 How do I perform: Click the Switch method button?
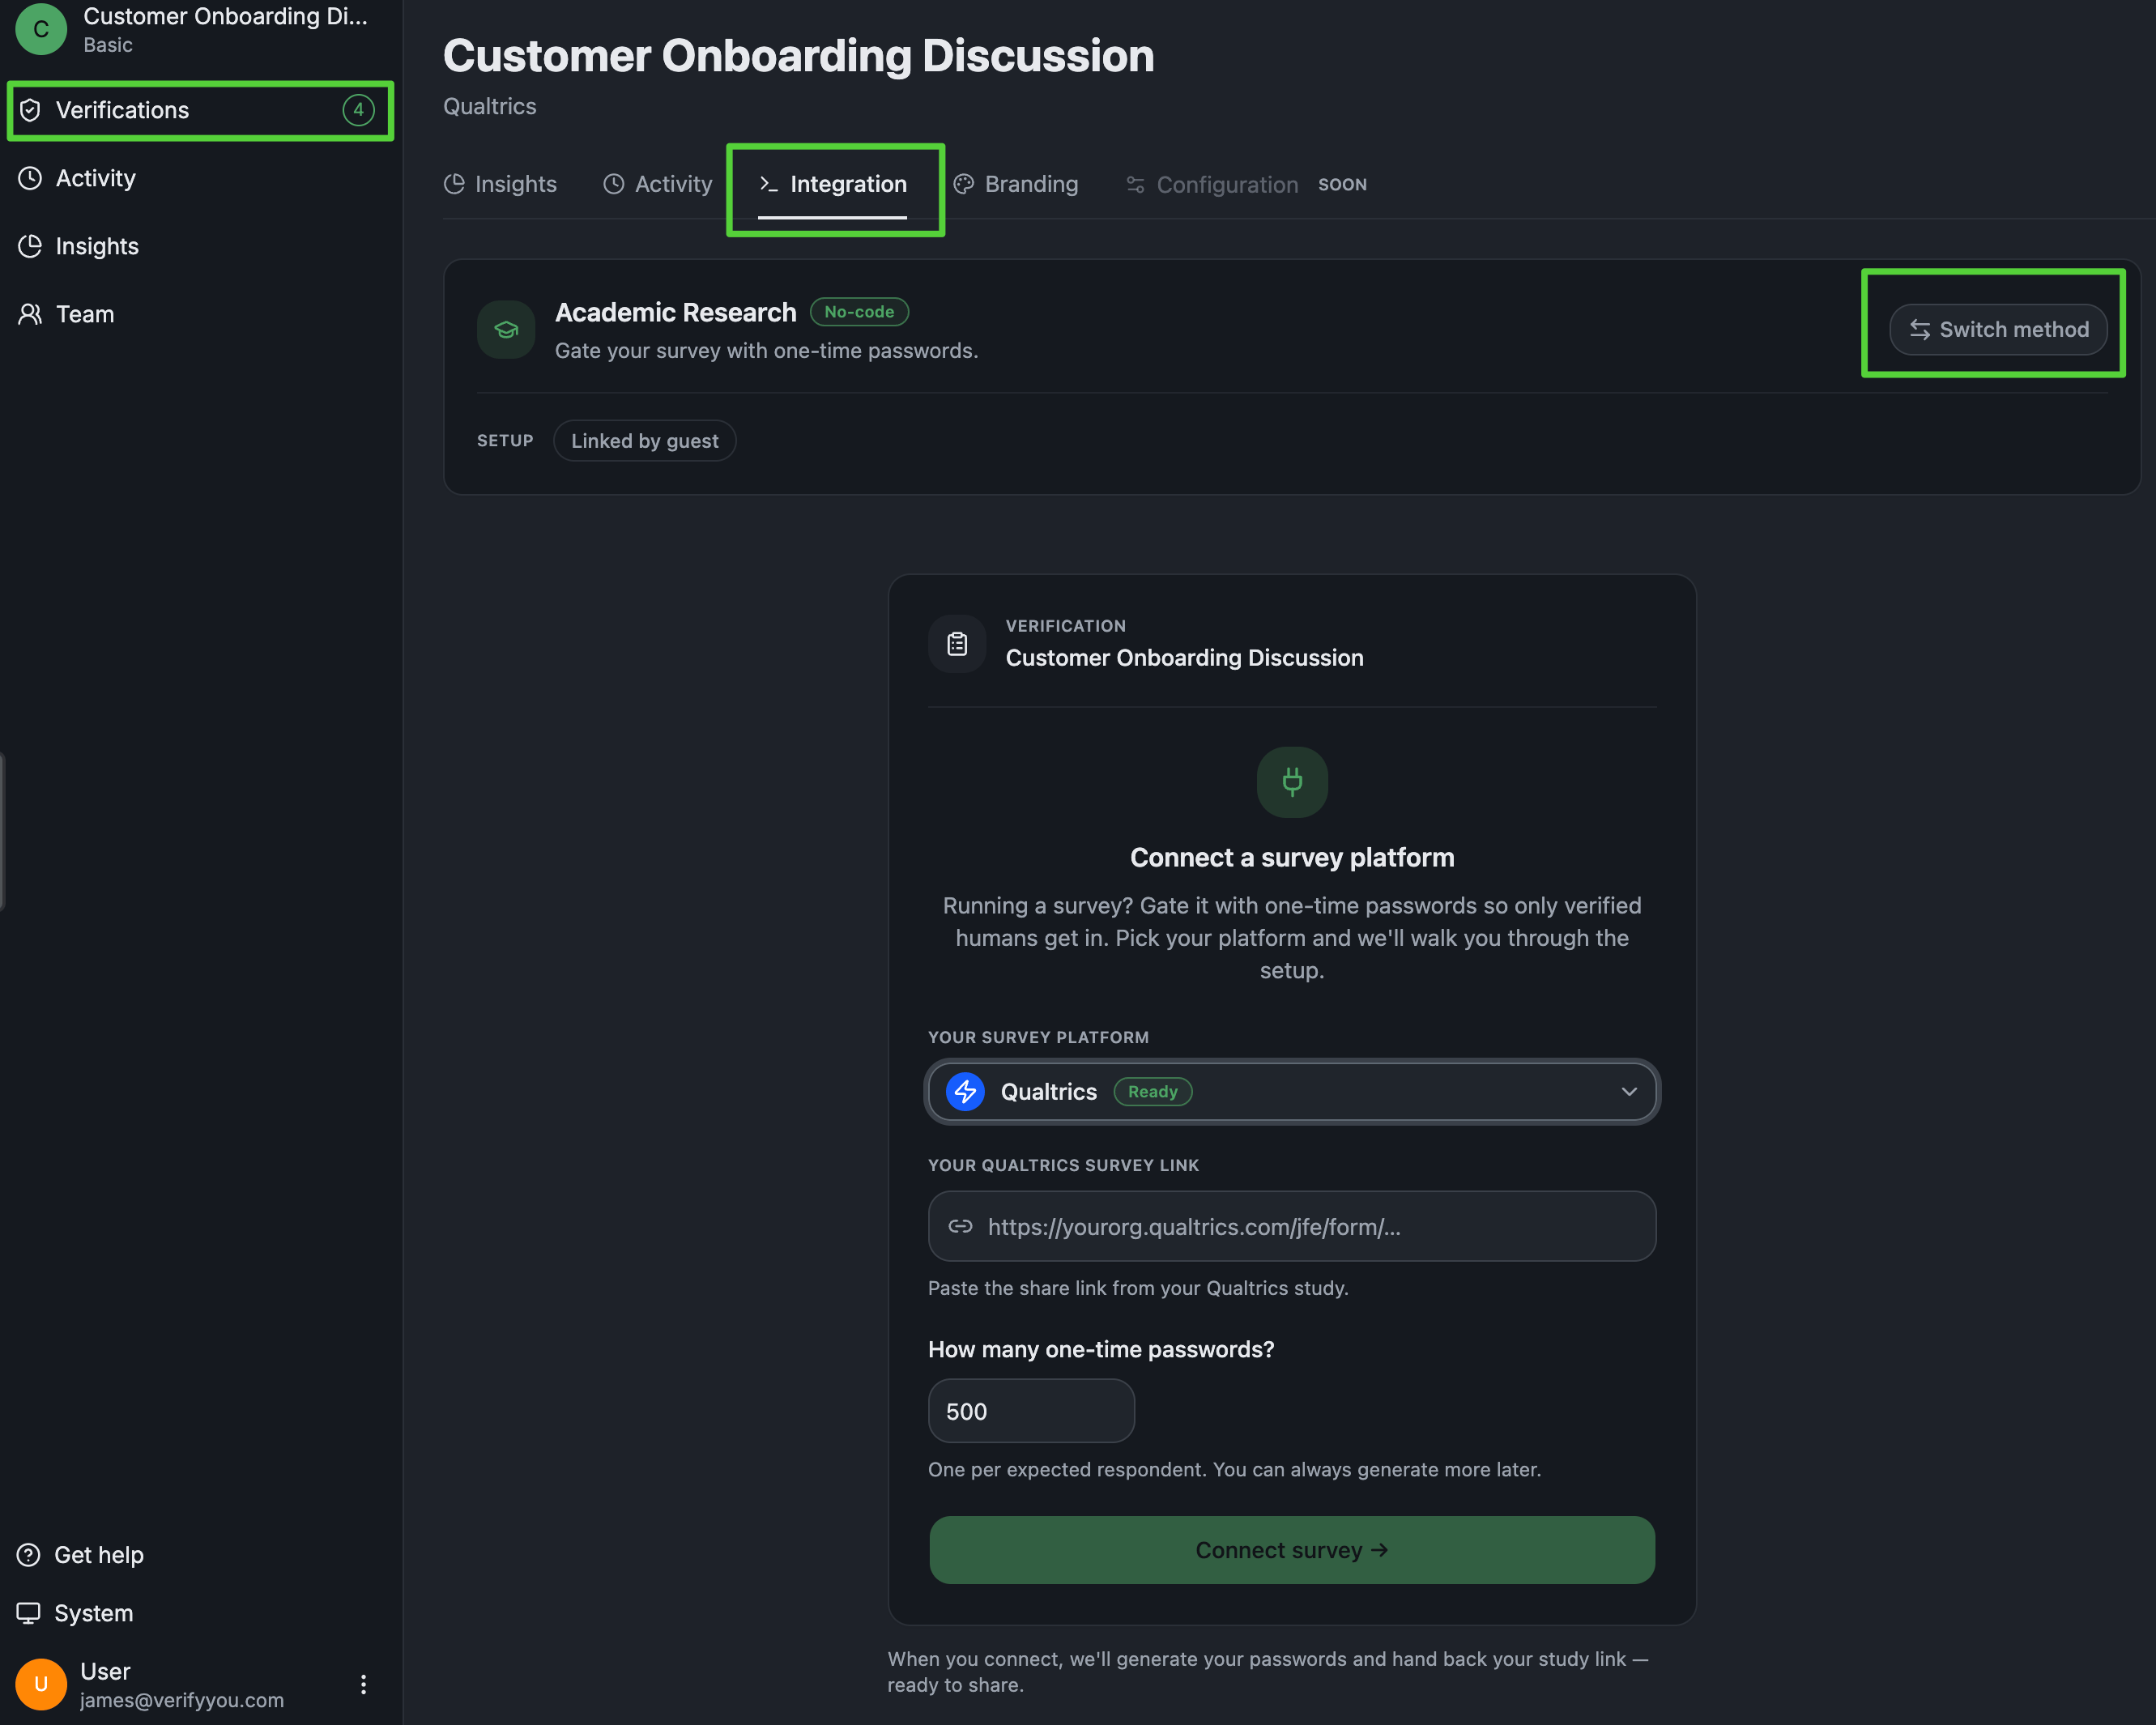(x=1998, y=329)
